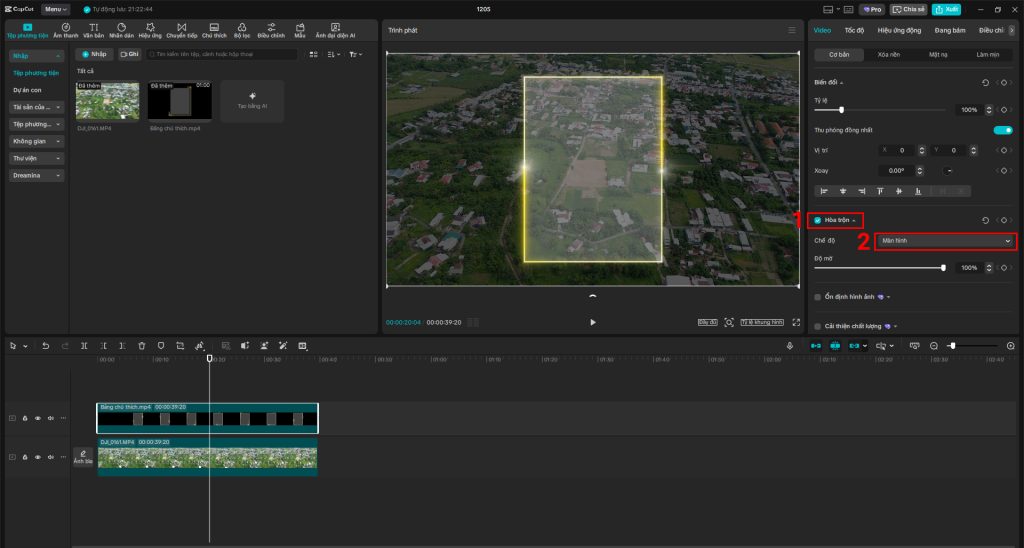Click the Xuất export button
Image resolution: width=1024 pixels, height=548 pixels.
[x=946, y=9]
